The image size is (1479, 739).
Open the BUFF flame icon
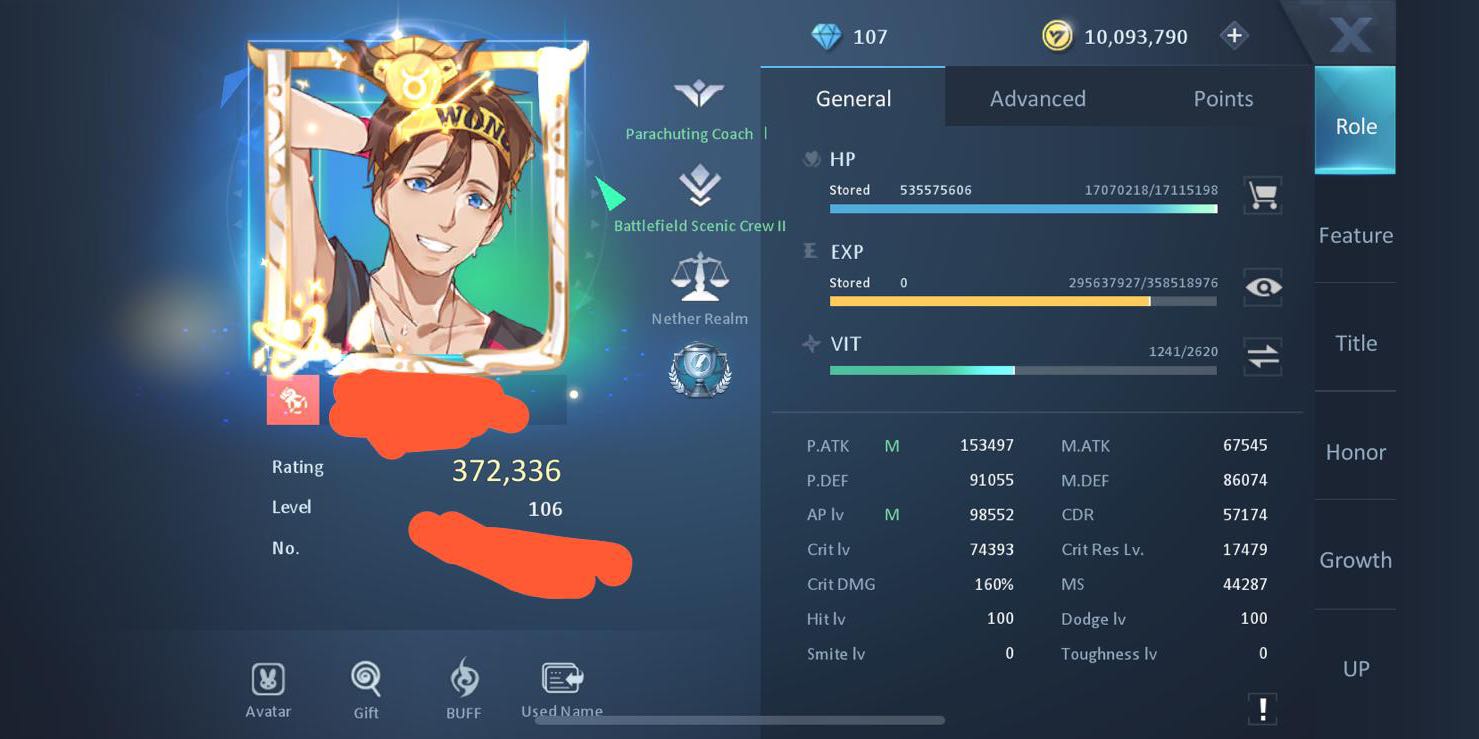click(x=464, y=678)
